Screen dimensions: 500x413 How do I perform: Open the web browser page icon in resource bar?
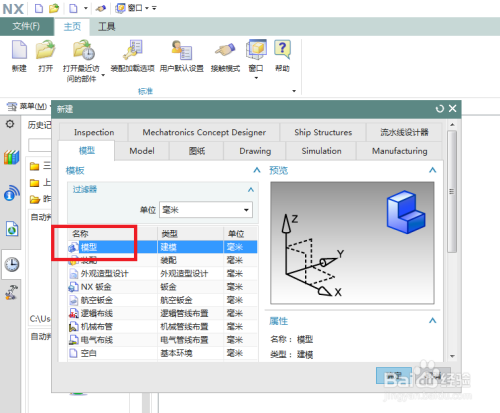(x=12, y=229)
